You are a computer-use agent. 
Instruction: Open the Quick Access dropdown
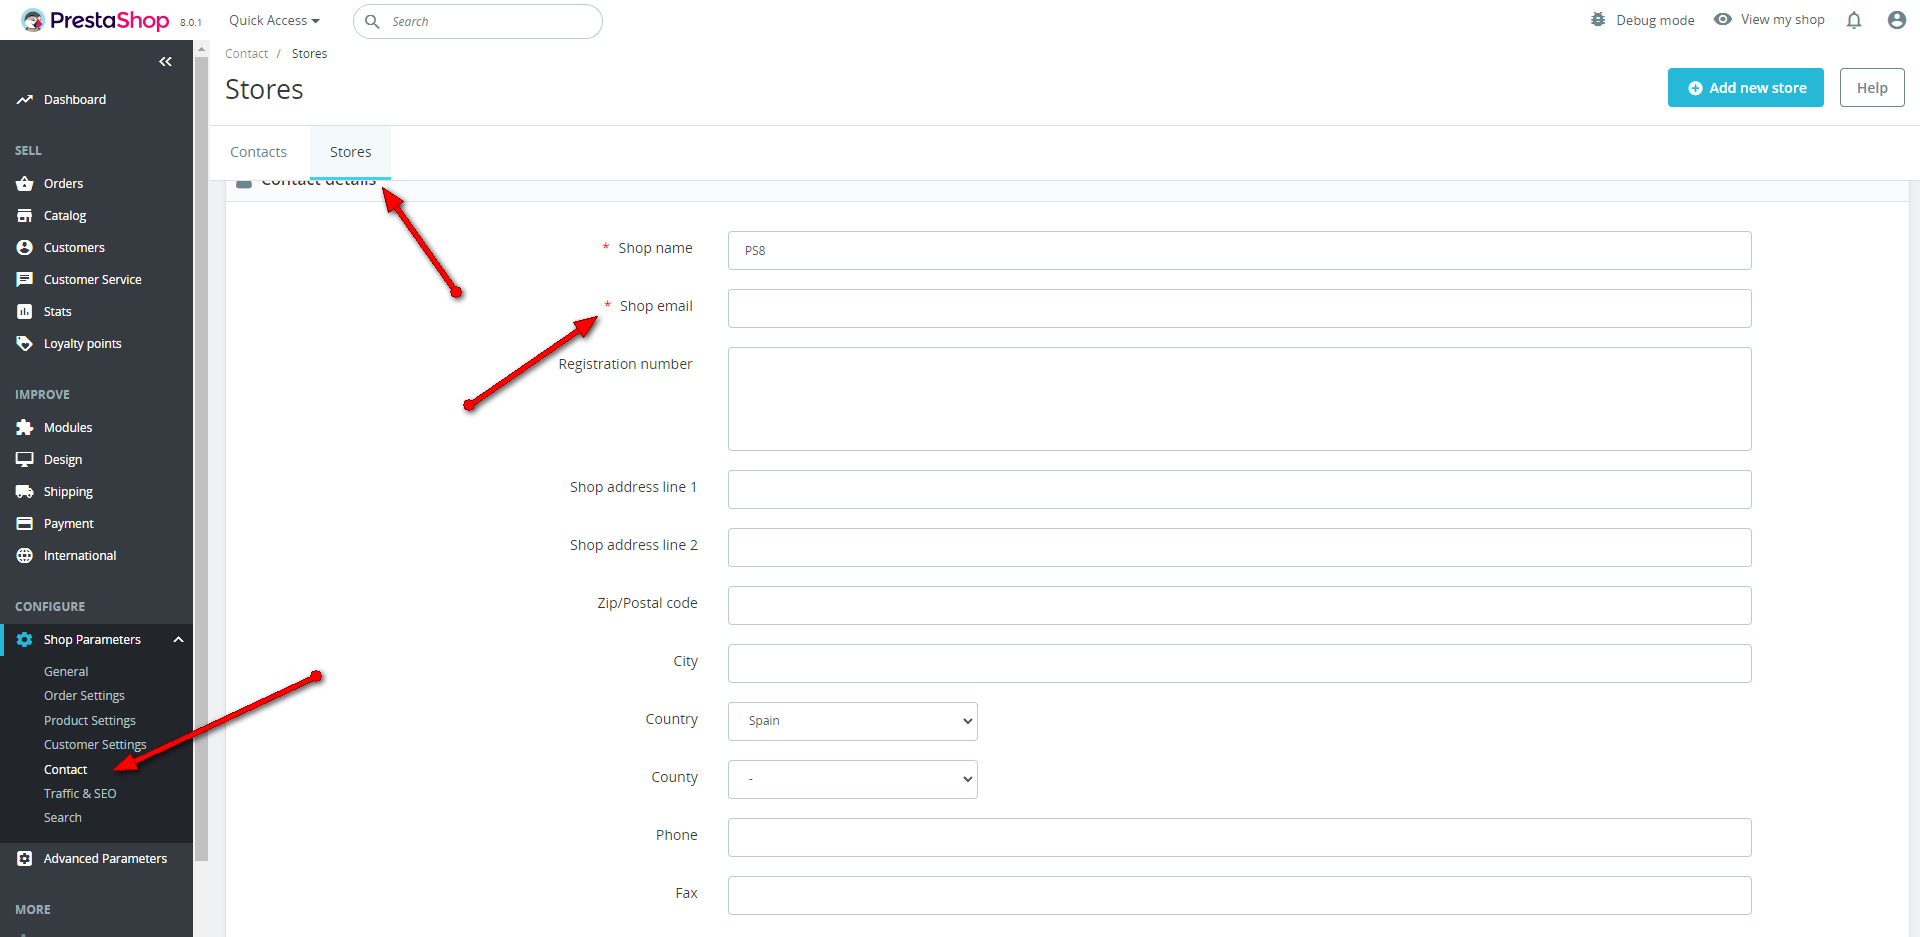click(274, 21)
